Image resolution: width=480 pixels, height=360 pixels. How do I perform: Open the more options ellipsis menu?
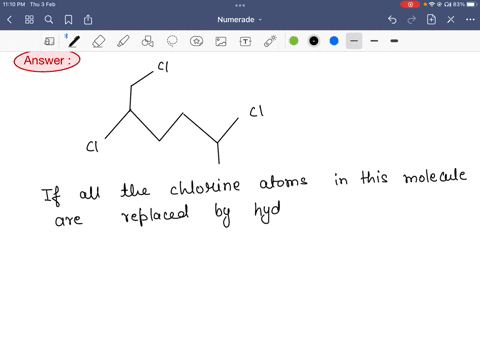pos(470,20)
